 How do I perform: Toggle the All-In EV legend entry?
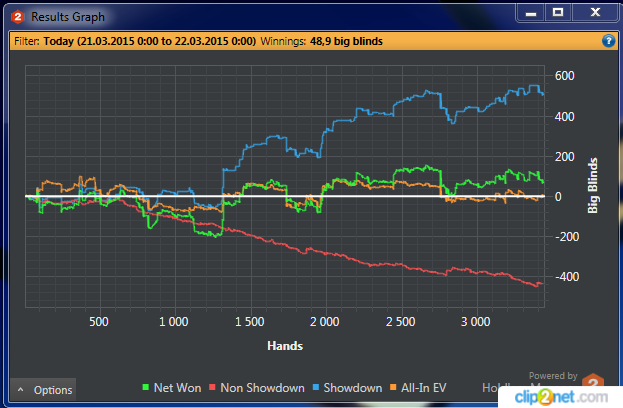click(418, 388)
